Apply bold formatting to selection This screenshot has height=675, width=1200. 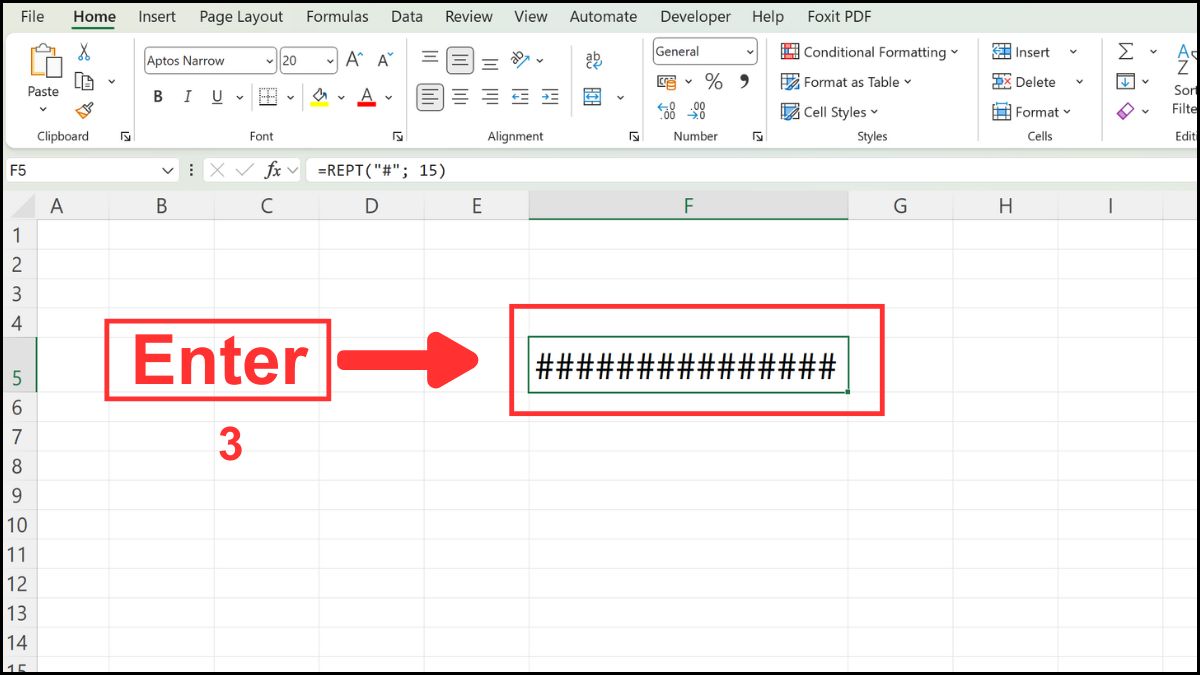pos(157,96)
